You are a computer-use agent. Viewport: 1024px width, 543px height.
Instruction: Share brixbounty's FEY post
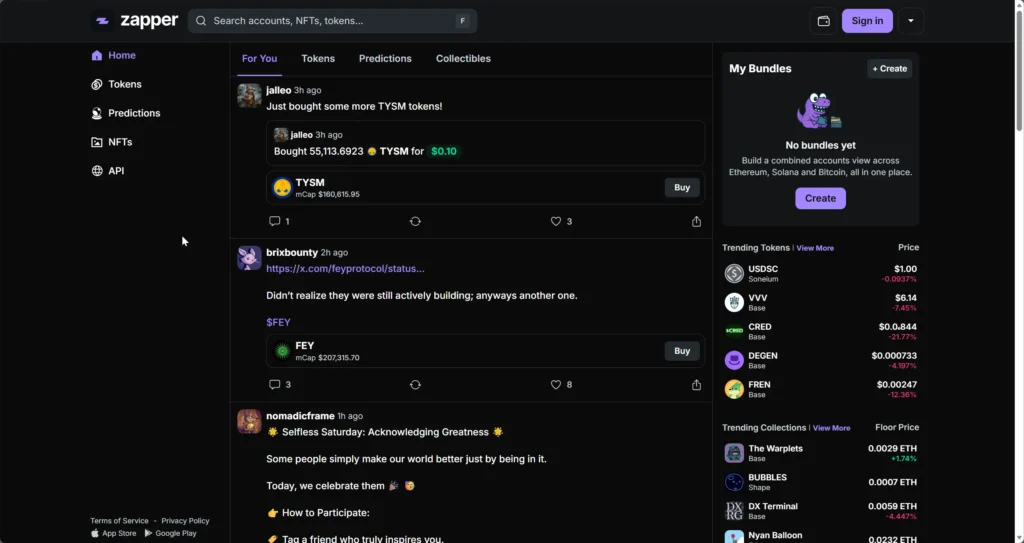click(x=697, y=385)
